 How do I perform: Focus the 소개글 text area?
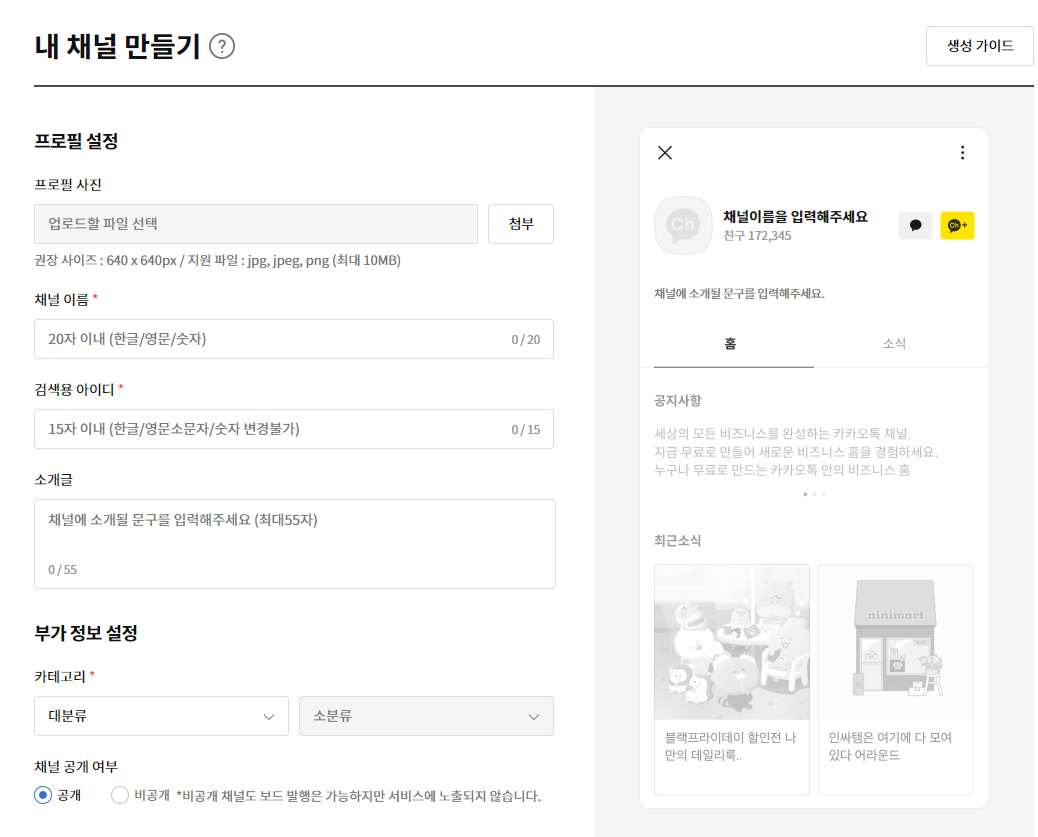(x=295, y=544)
